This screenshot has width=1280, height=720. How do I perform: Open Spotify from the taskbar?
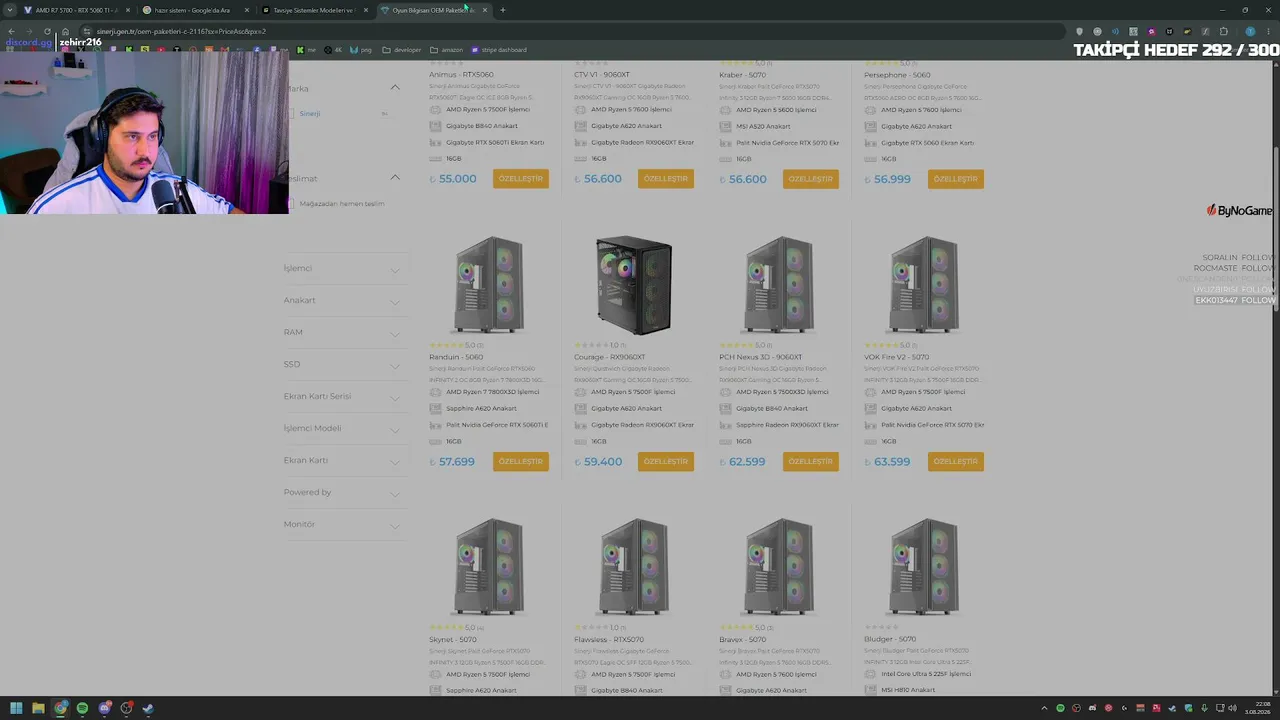[x=82, y=708]
